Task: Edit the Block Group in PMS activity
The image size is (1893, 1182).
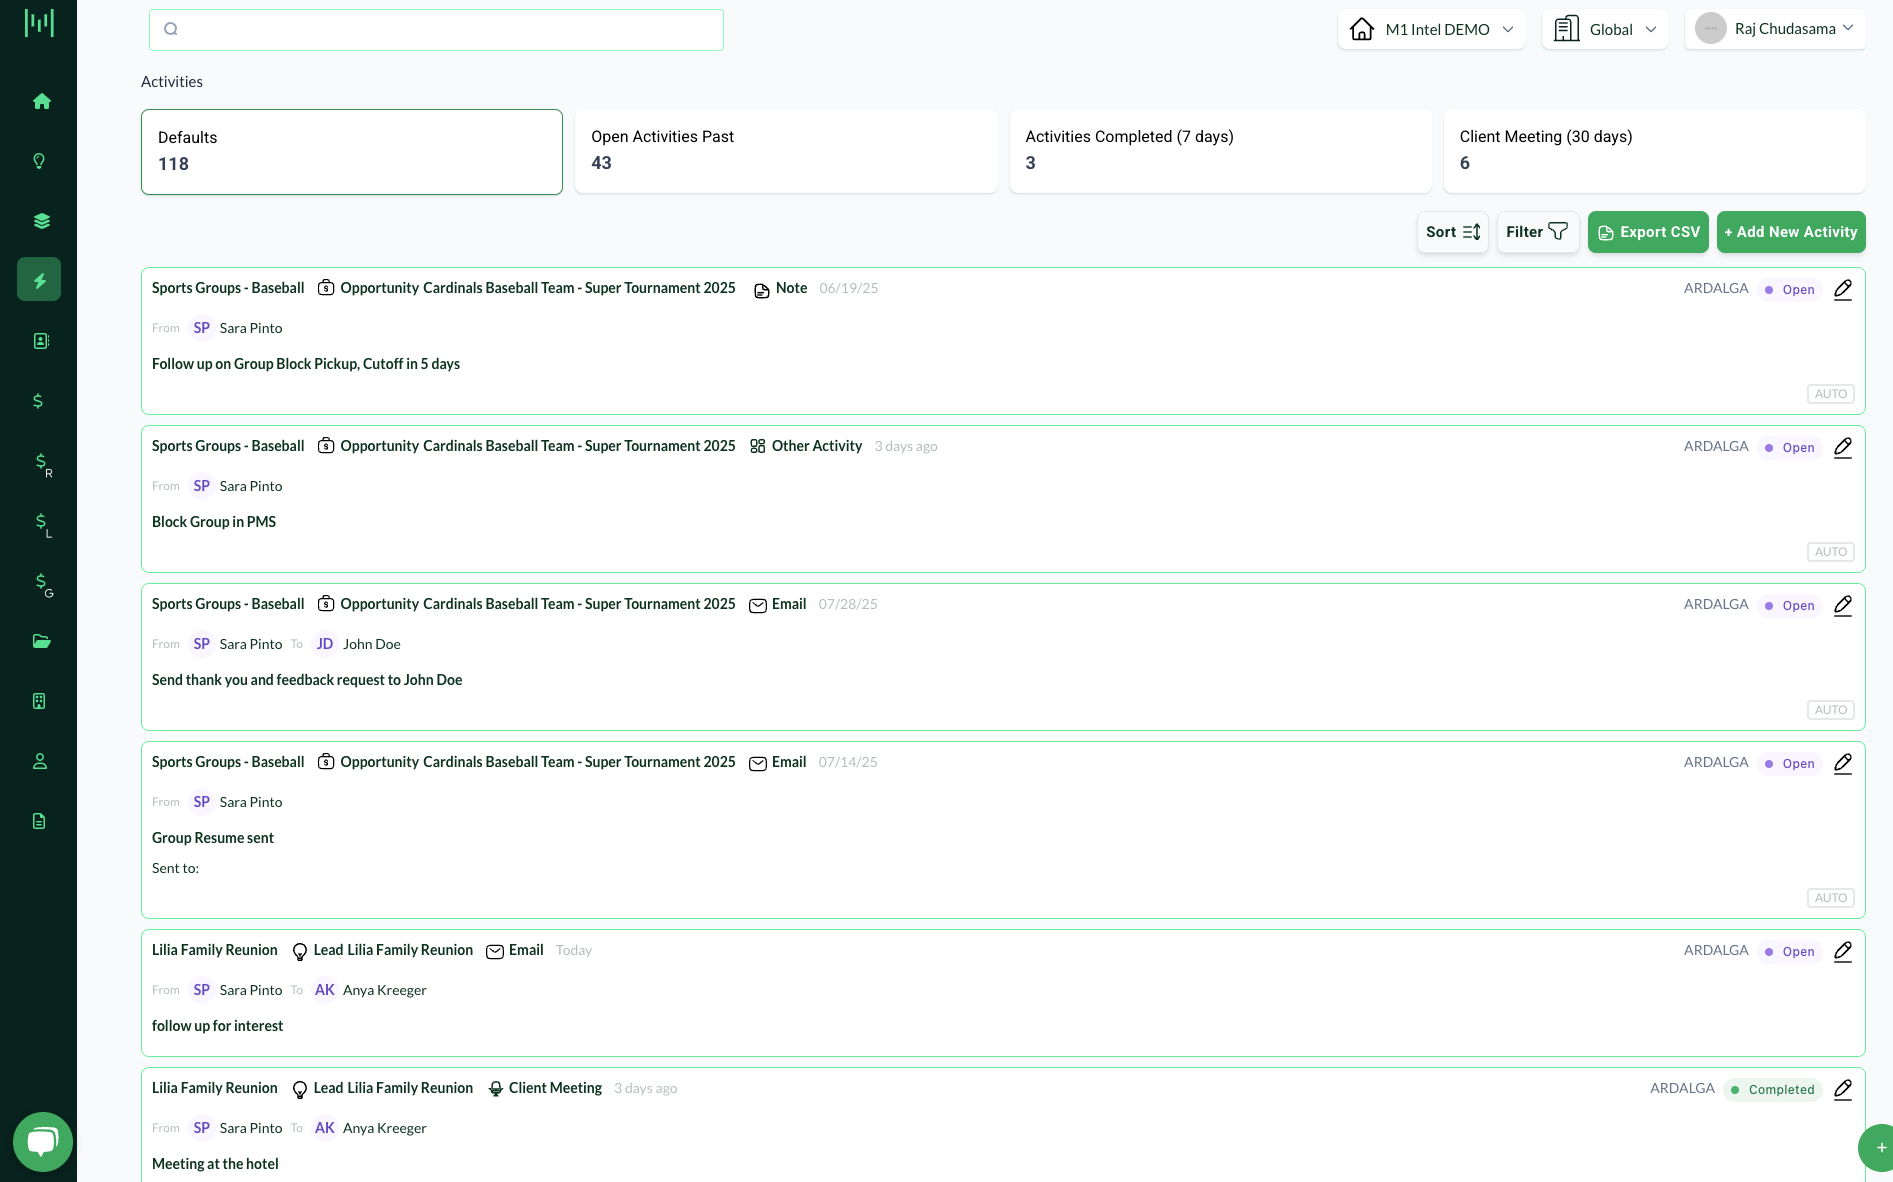Action: [1842, 447]
